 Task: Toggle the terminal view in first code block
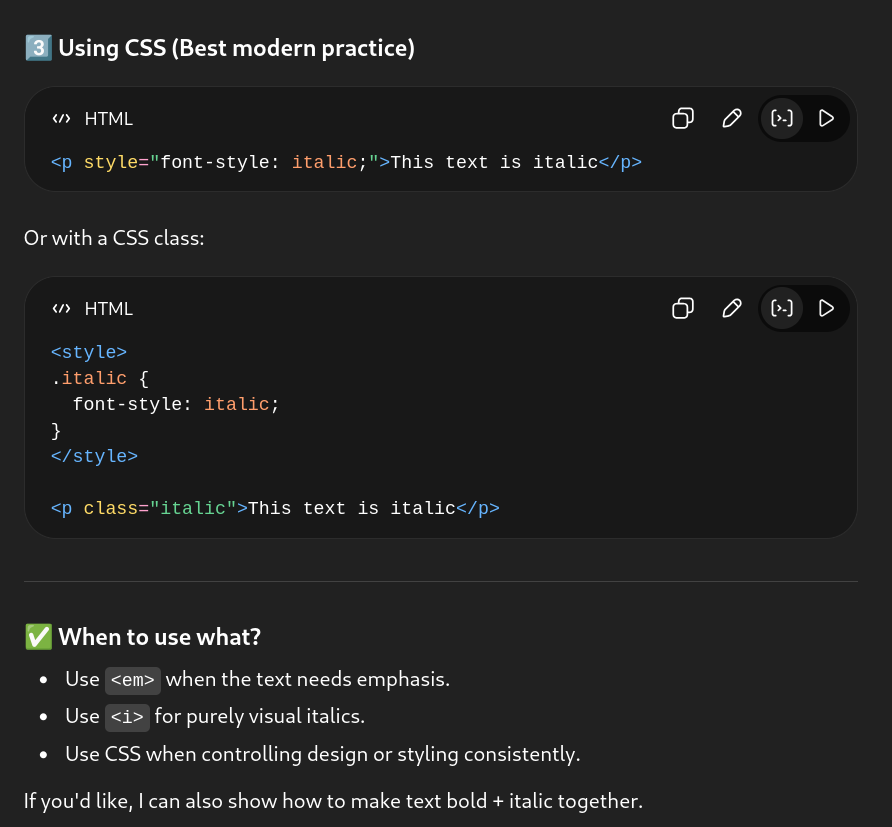(782, 118)
